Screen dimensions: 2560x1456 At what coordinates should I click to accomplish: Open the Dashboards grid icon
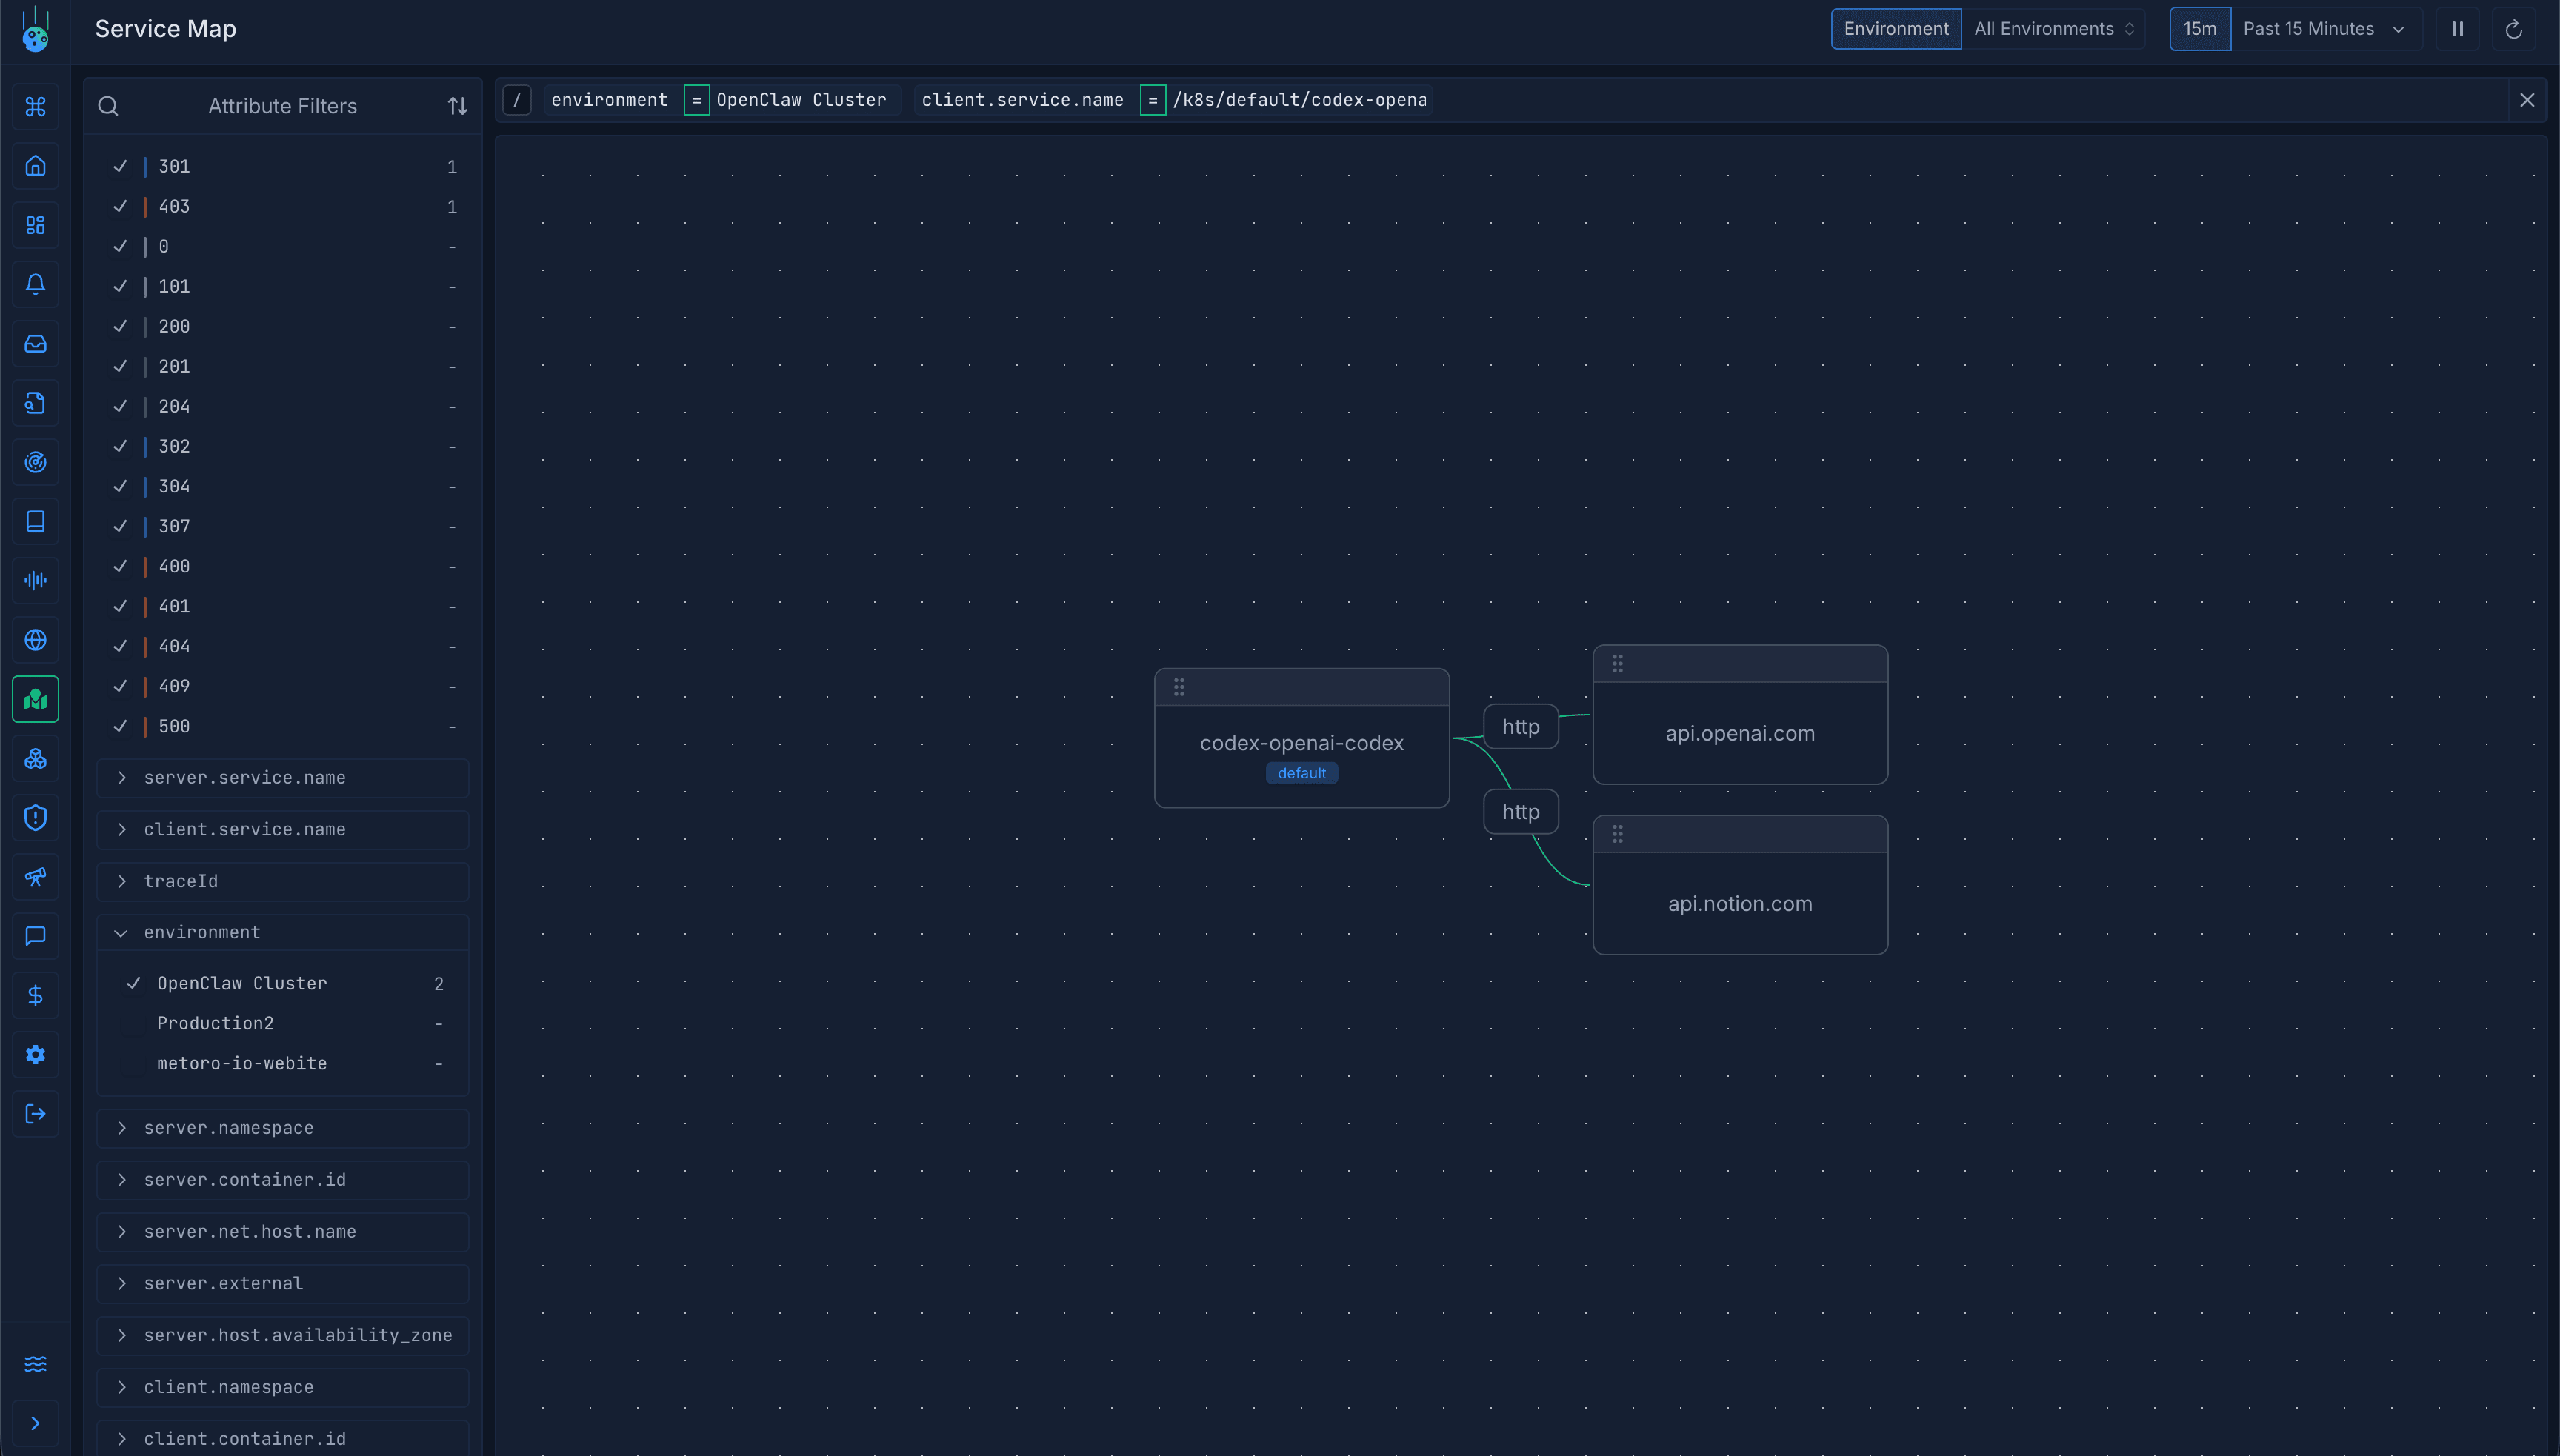coord(36,225)
